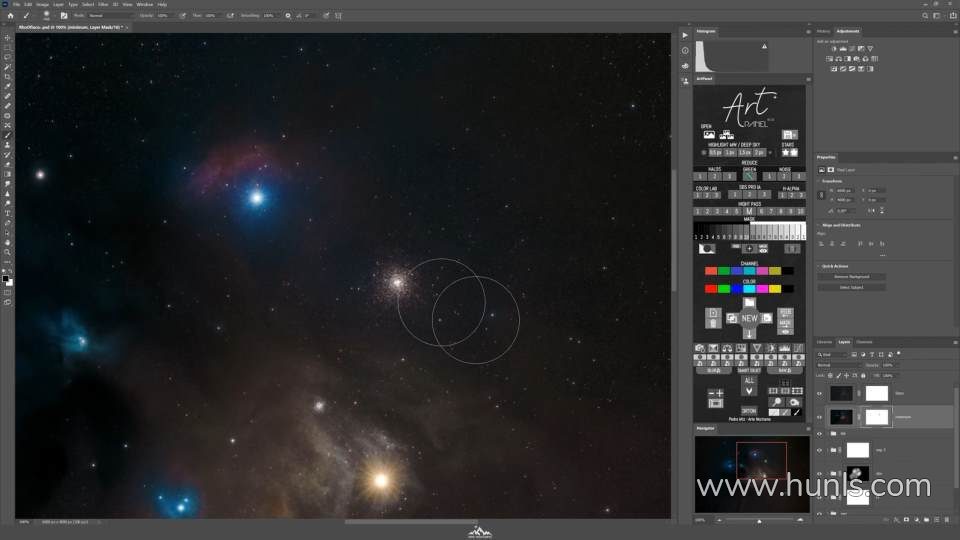Open the File menu

coord(17,4)
